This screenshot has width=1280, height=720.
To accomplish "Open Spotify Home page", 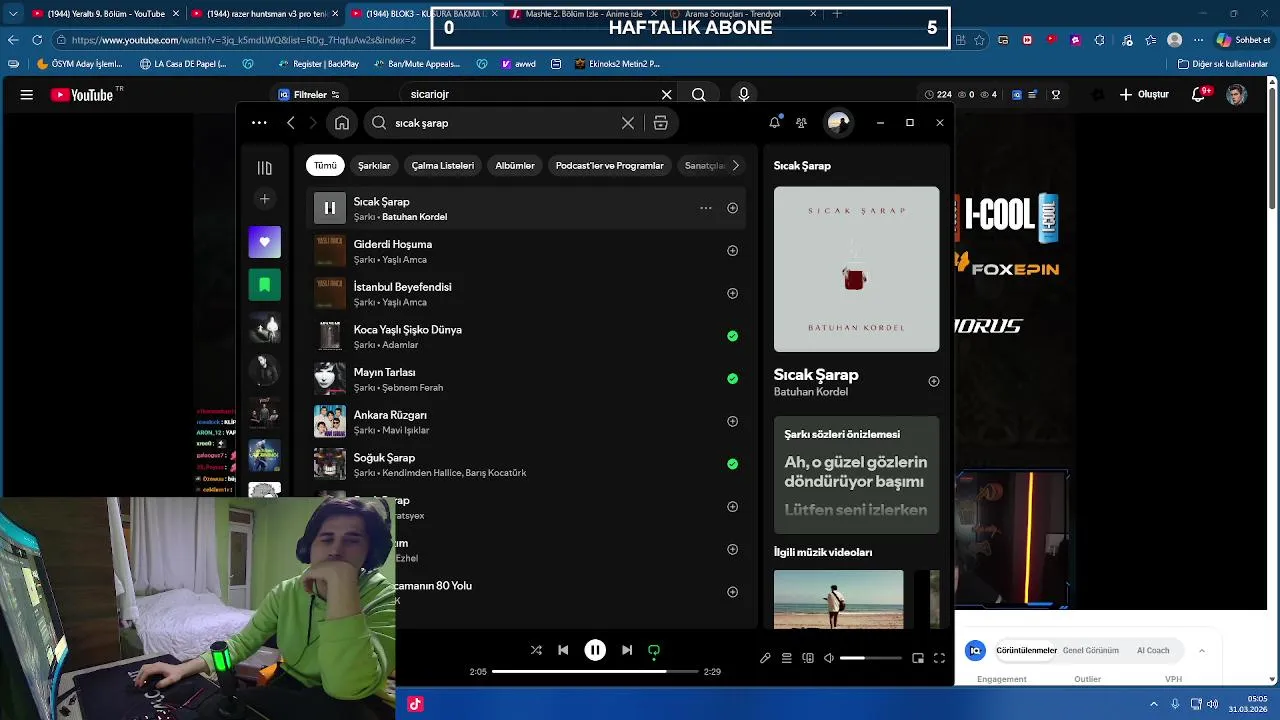I will coord(342,123).
